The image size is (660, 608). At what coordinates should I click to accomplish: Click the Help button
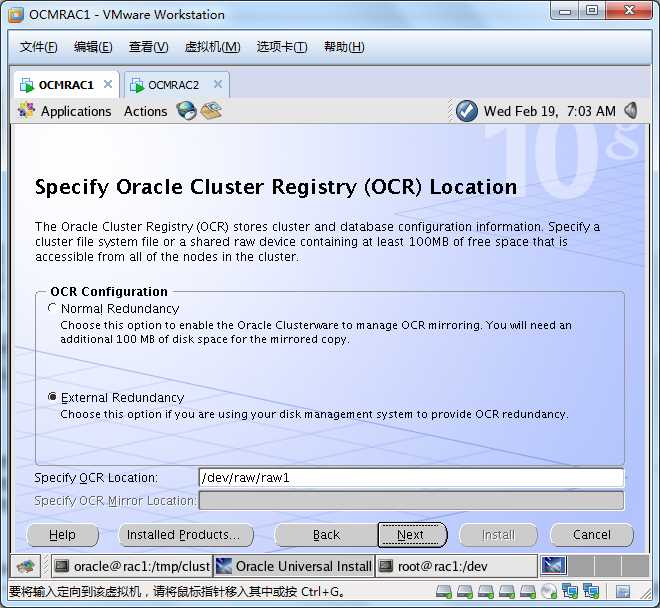62,535
